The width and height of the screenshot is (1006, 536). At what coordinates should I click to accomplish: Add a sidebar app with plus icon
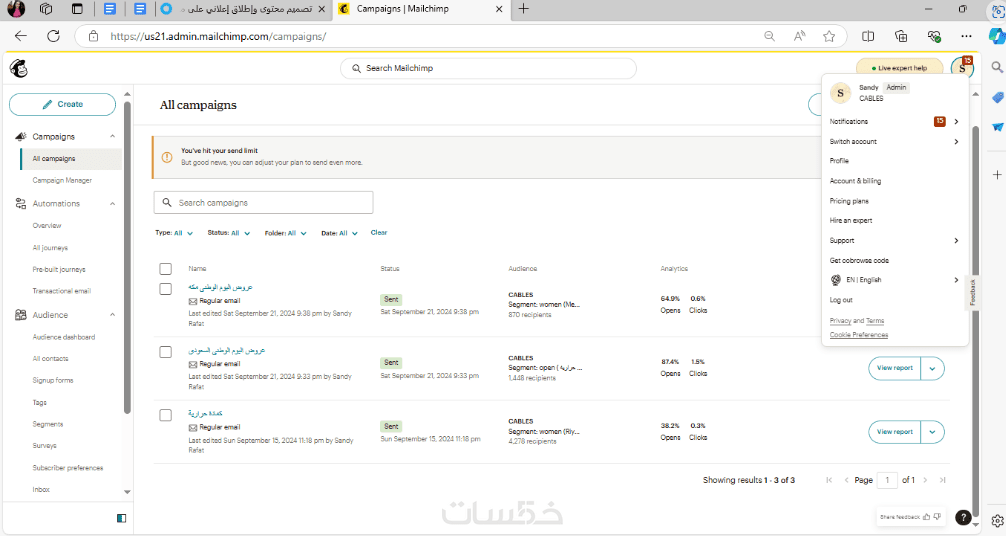pyautogui.click(x=997, y=175)
